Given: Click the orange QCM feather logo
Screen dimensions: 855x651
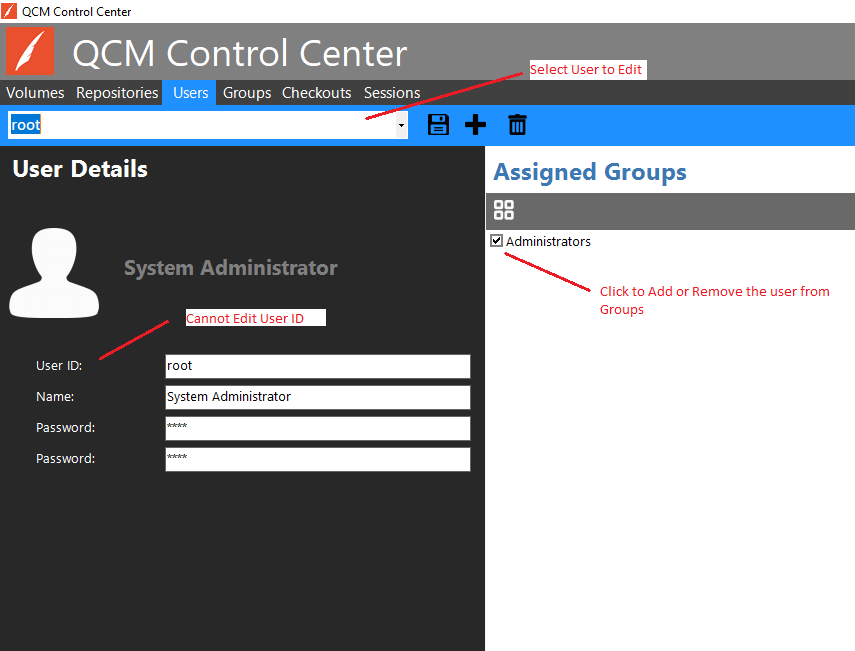Looking at the screenshot, I should click(x=30, y=52).
